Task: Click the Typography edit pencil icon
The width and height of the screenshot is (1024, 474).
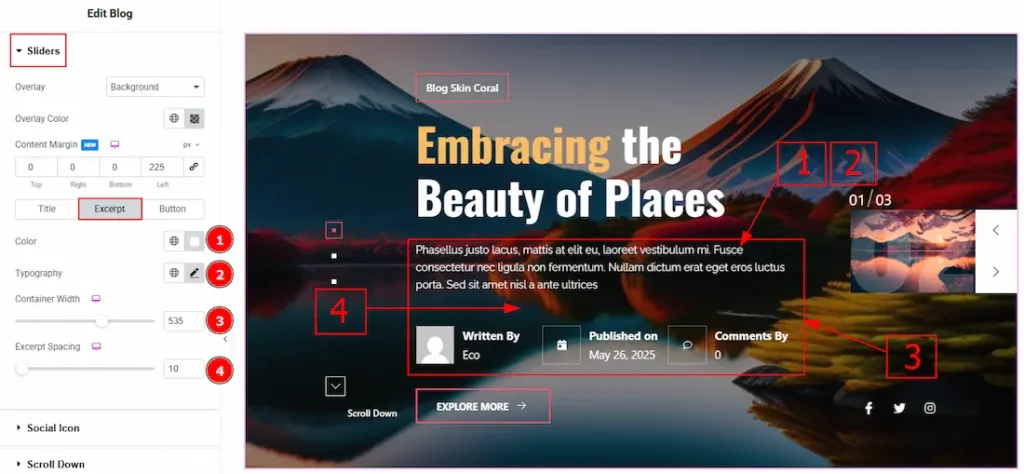Action: [194, 273]
